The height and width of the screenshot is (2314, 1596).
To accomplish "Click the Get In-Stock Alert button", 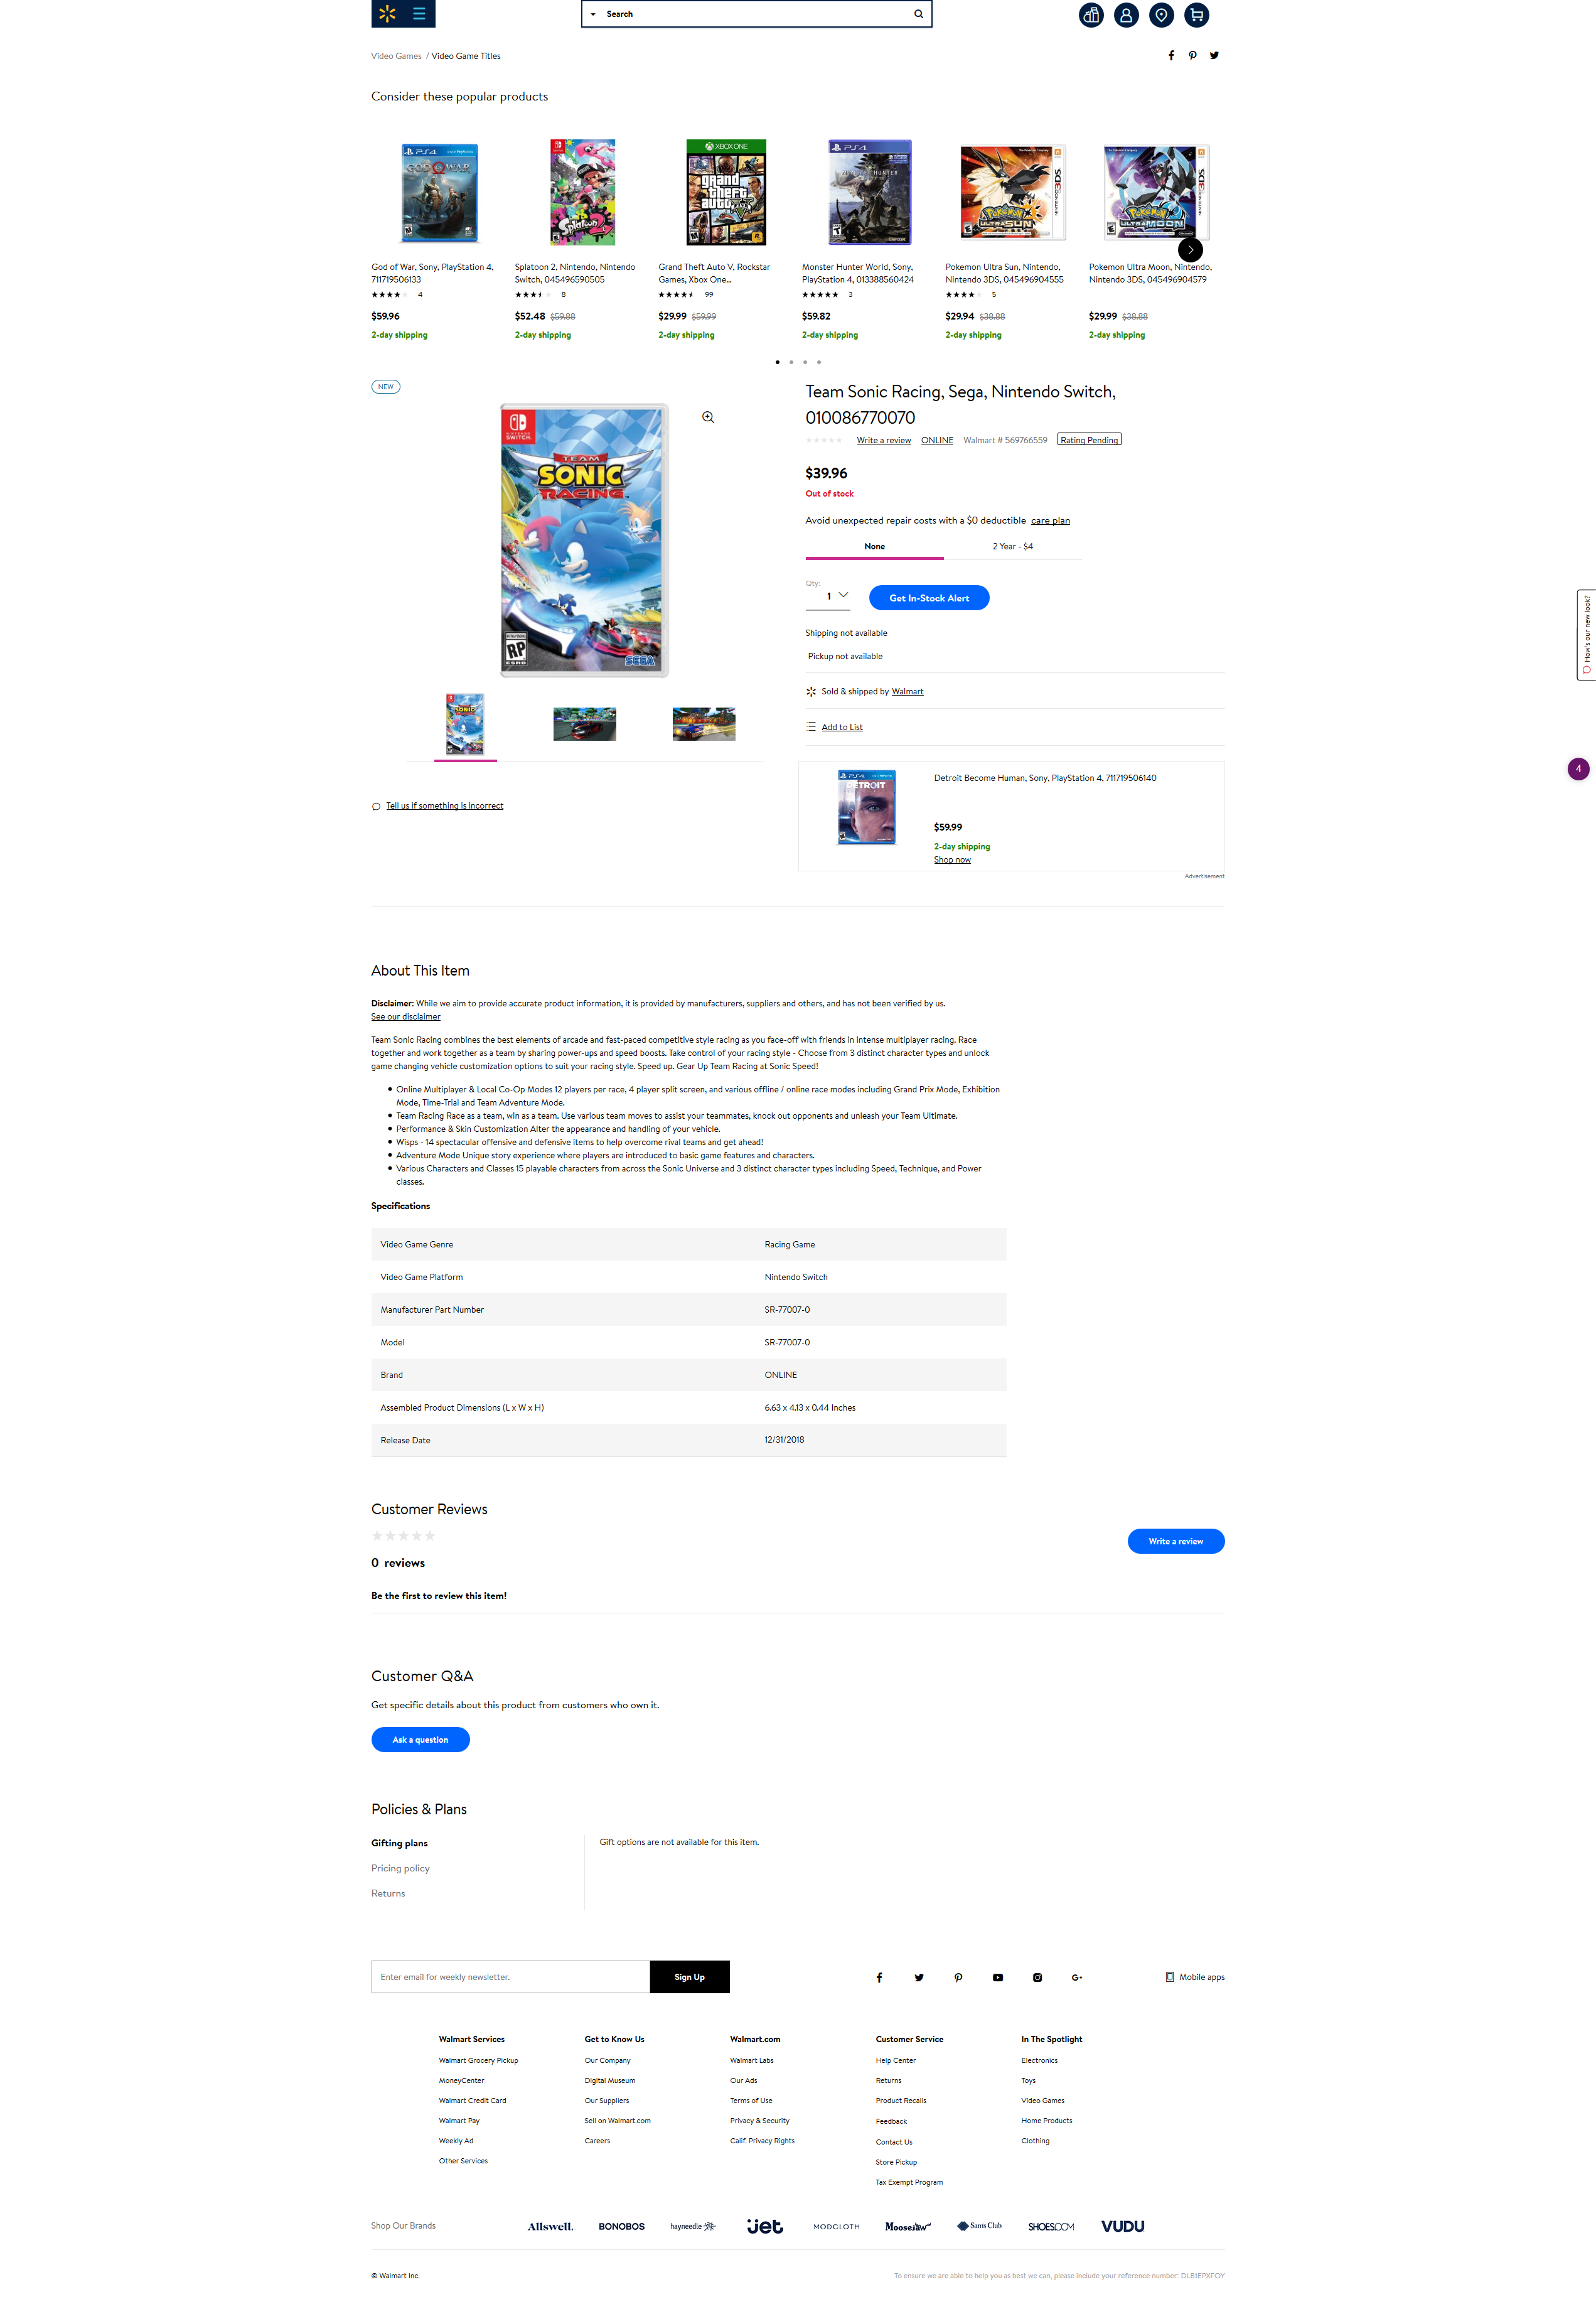I will 929,598.
